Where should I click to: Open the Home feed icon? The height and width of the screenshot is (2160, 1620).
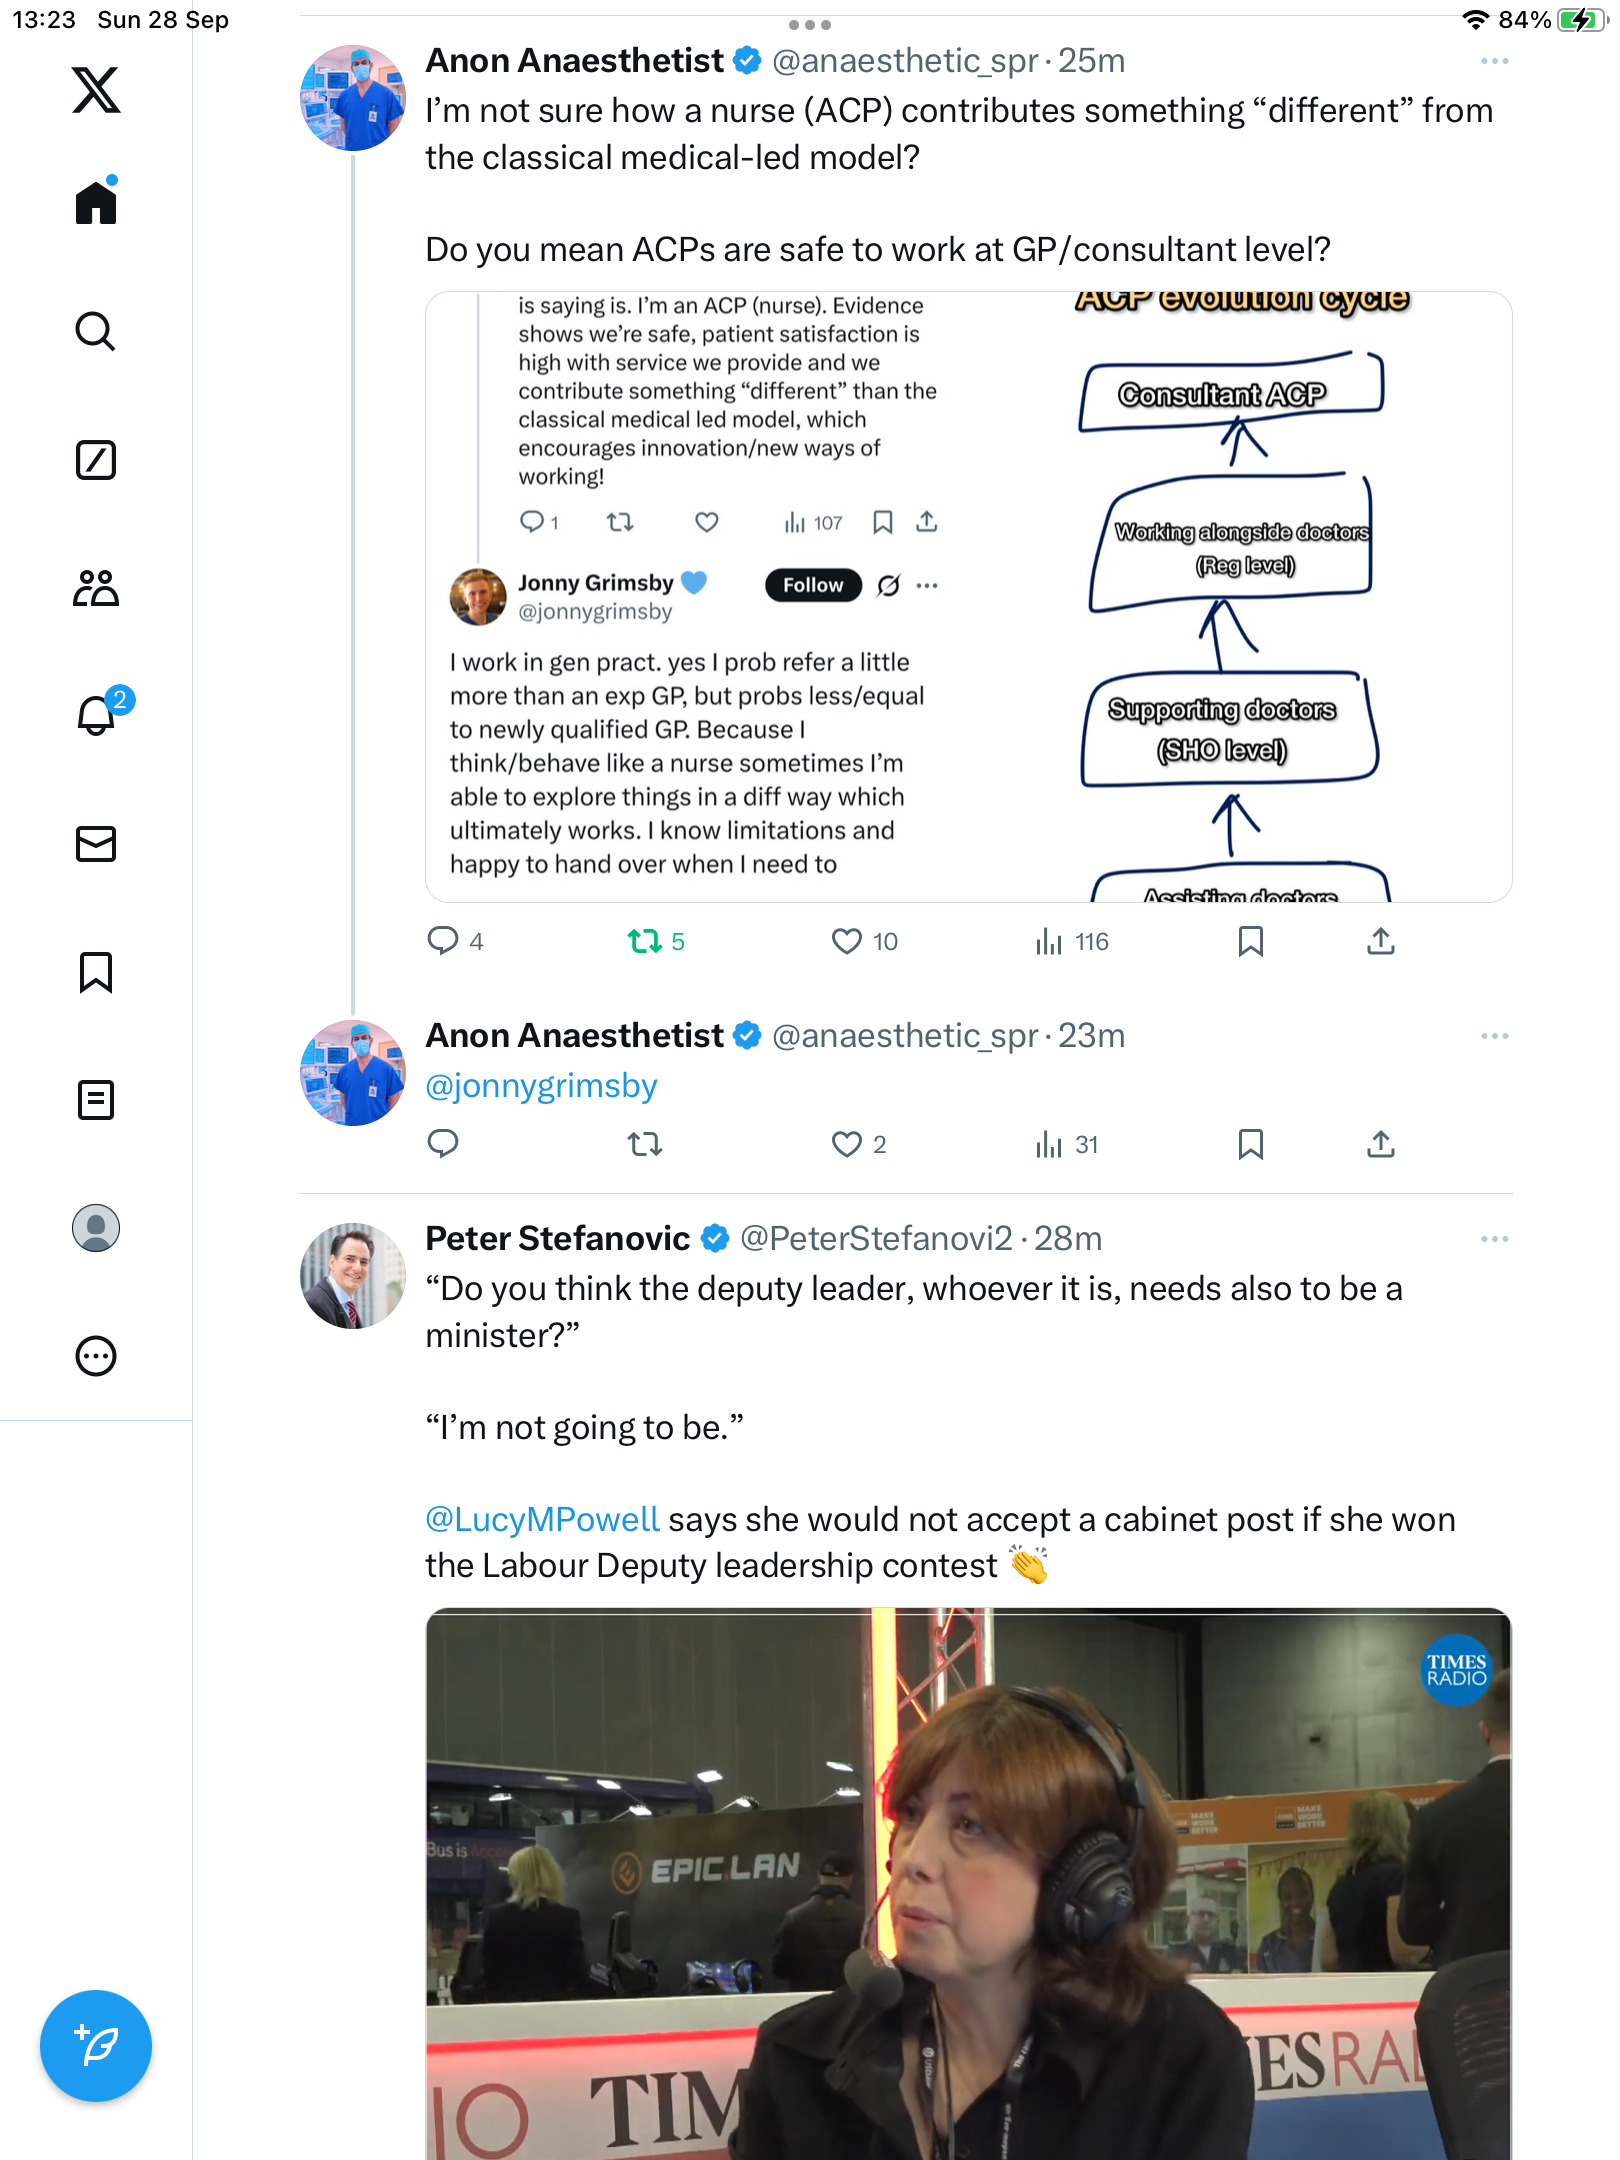coord(96,202)
